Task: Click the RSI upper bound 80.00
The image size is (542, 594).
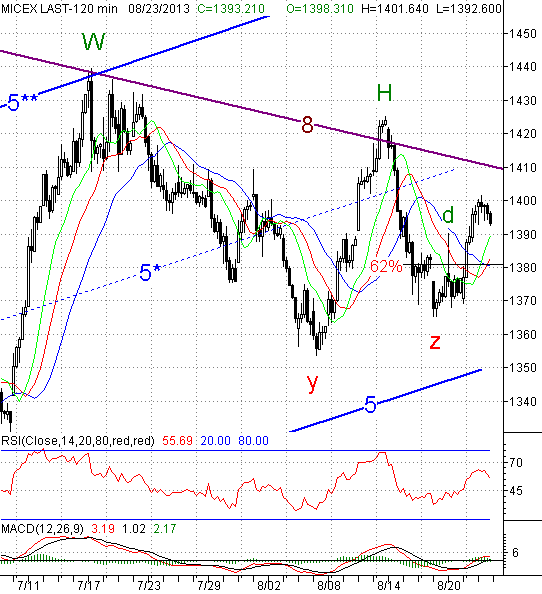Action: pos(253,441)
